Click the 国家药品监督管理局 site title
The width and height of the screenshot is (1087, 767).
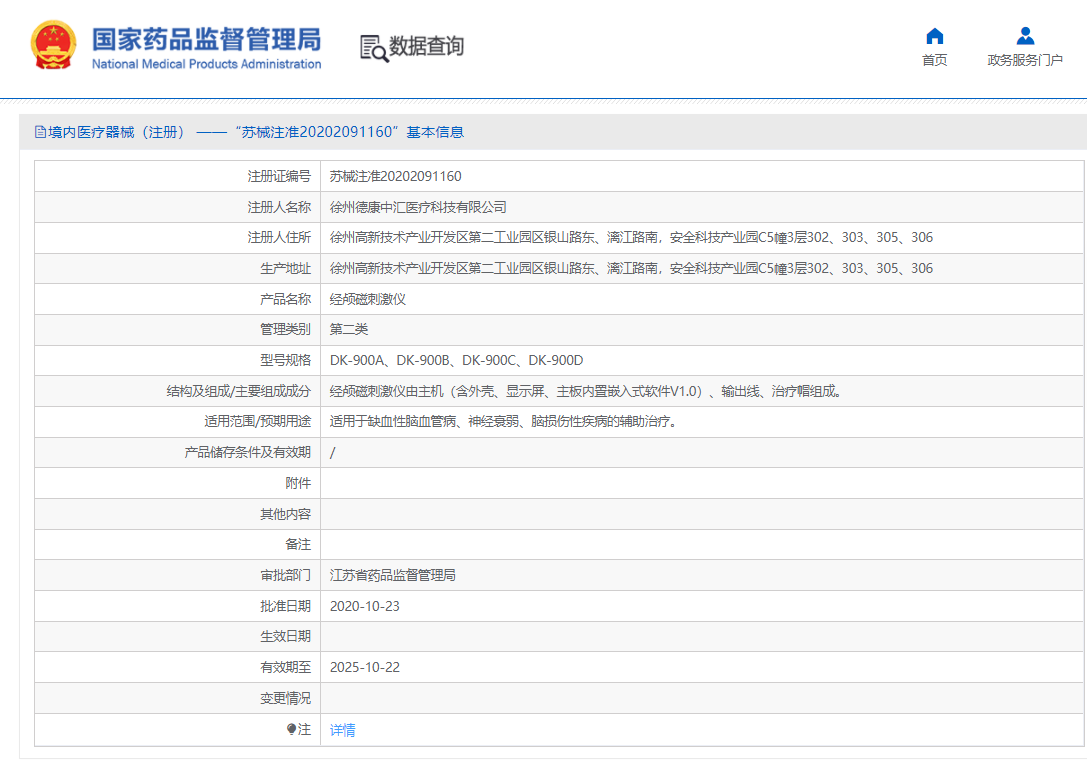tap(207, 40)
